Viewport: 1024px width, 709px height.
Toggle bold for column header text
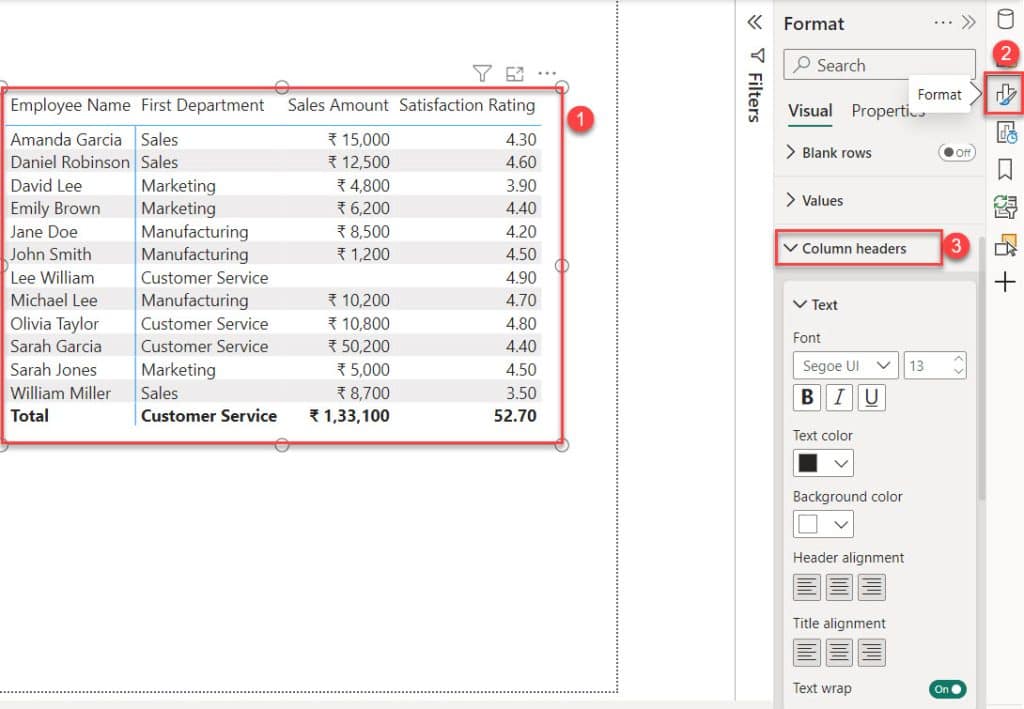pyautogui.click(x=807, y=397)
